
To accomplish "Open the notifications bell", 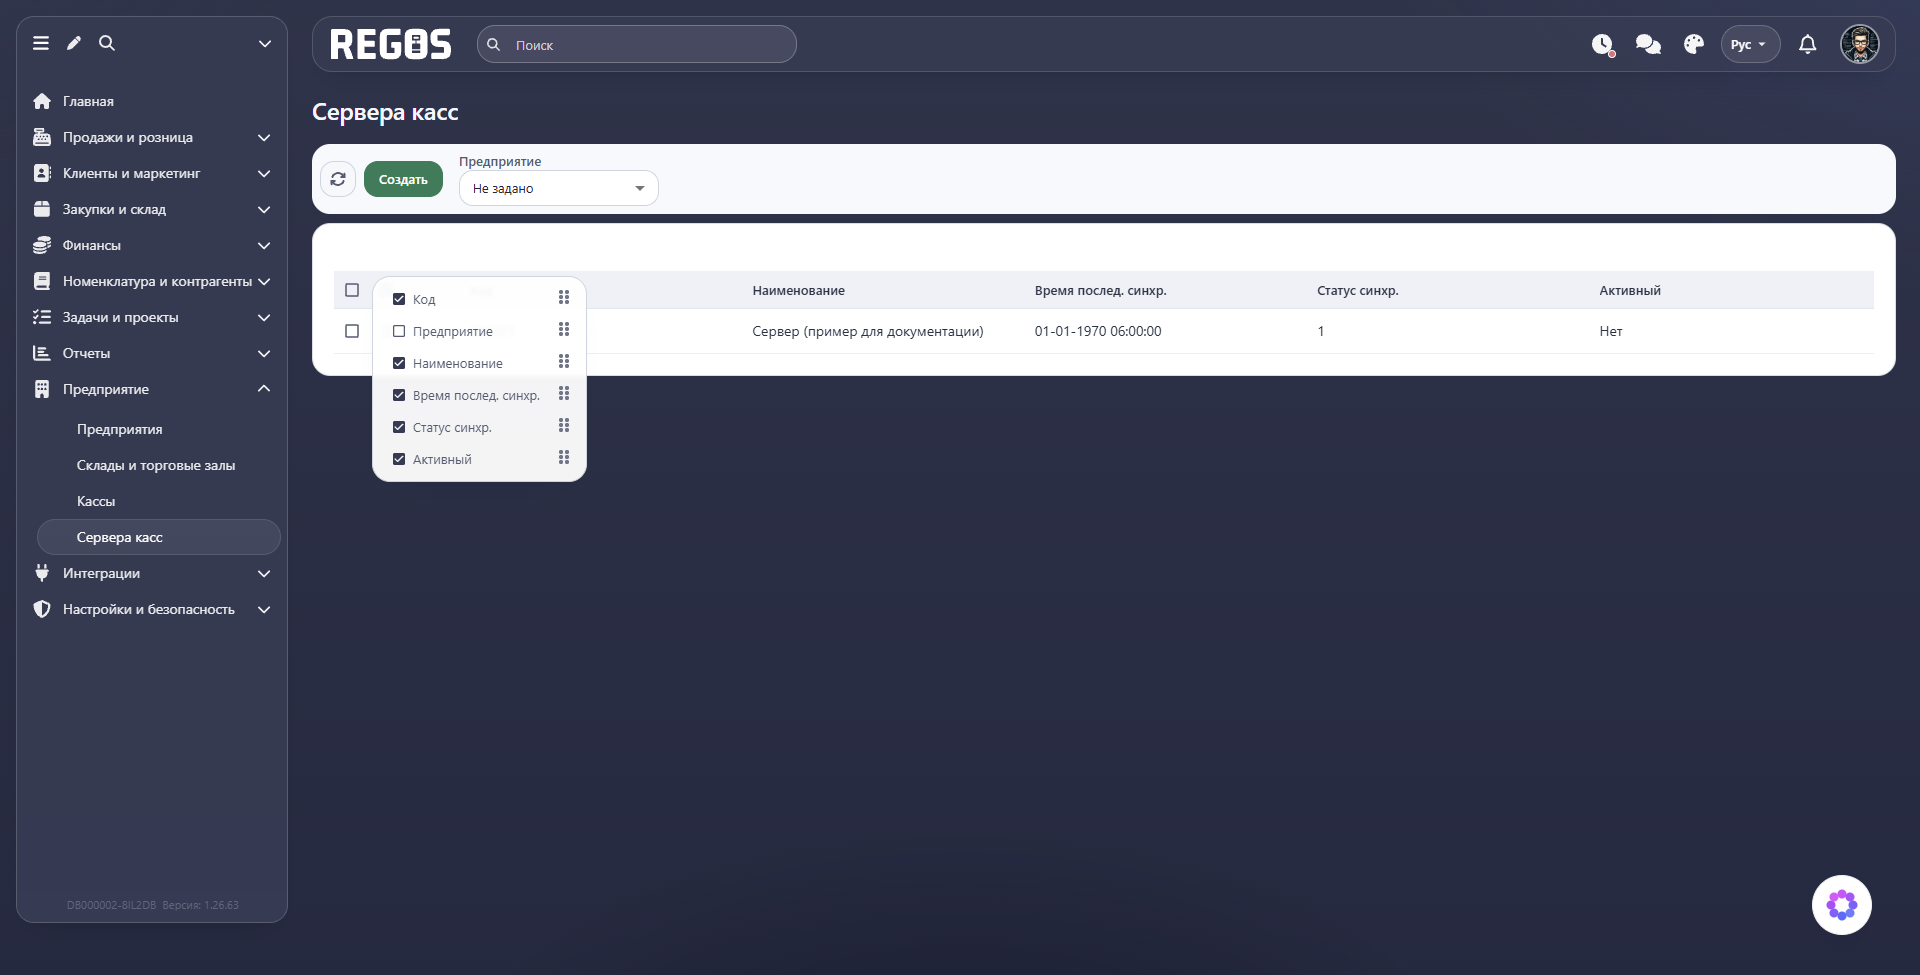I will 1808,45.
